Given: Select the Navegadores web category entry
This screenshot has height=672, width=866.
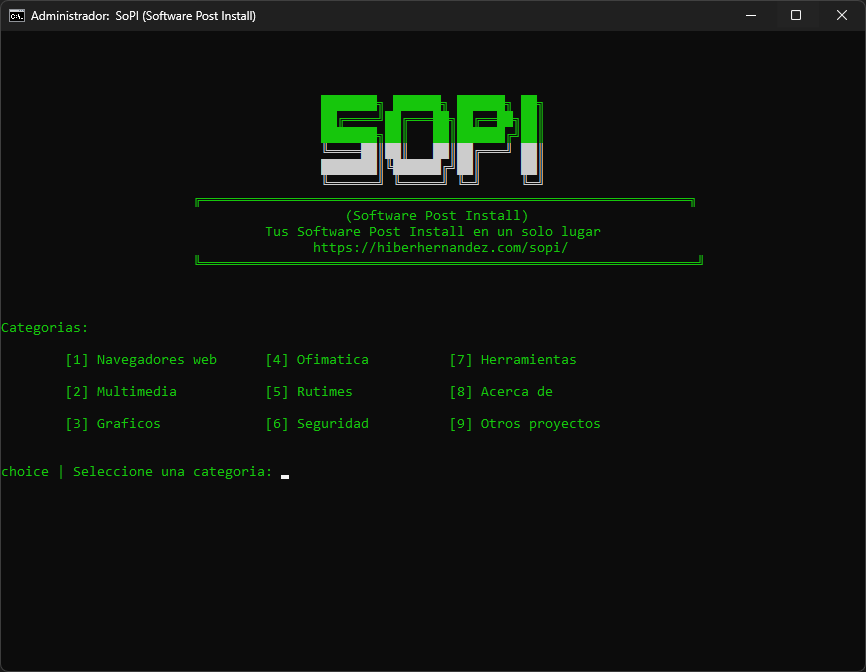Looking at the screenshot, I should coord(141,360).
